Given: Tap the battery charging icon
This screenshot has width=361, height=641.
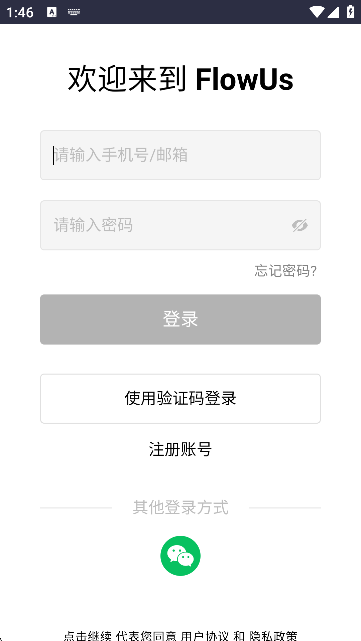Looking at the screenshot, I should point(350,11).
